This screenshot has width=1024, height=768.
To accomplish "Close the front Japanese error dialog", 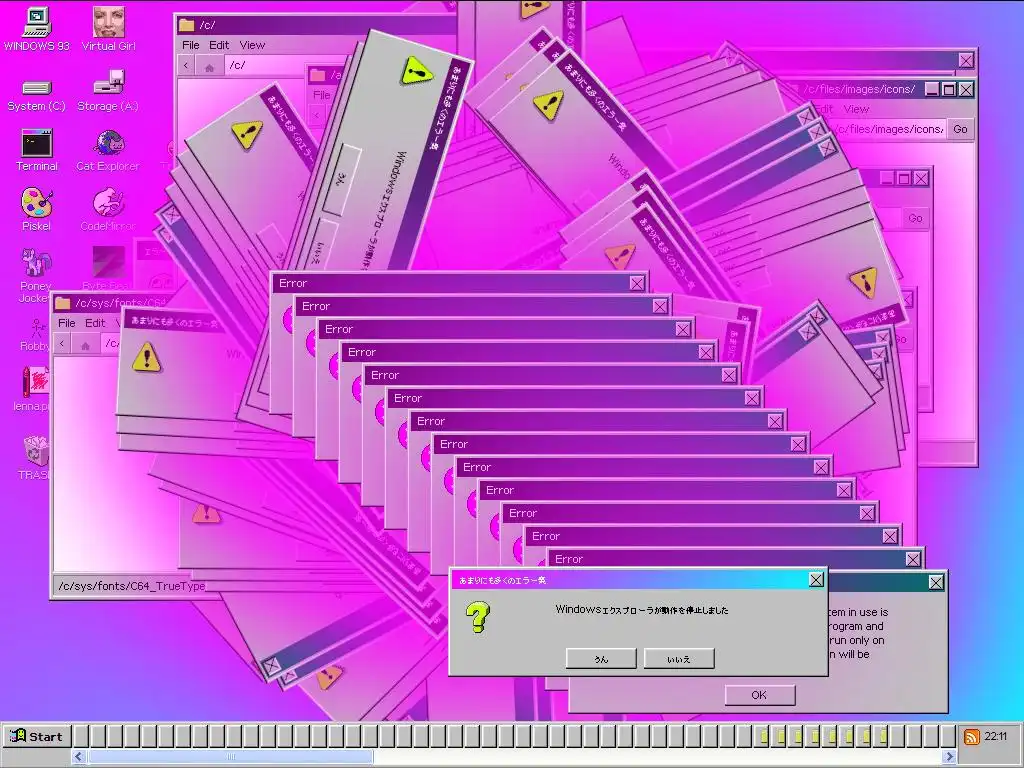I will pyautogui.click(x=816, y=579).
